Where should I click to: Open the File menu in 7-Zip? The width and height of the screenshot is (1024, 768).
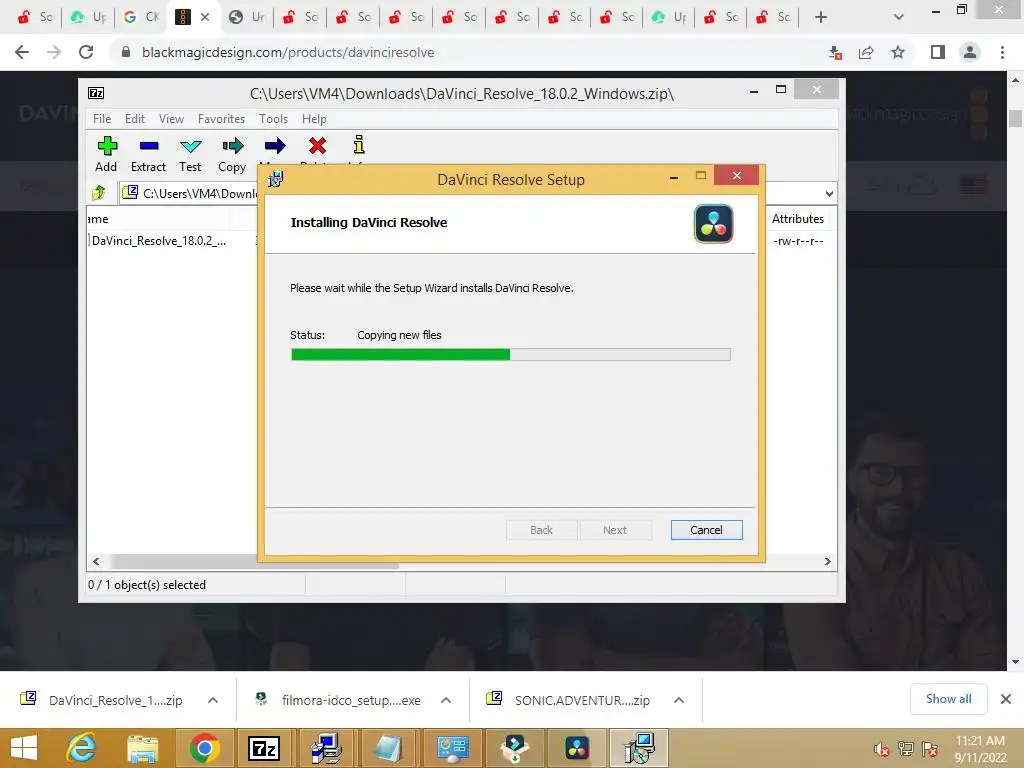click(102, 119)
